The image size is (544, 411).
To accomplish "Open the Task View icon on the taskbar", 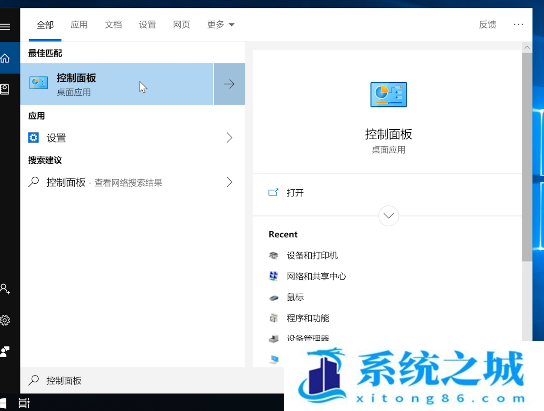I will click(x=24, y=403).
